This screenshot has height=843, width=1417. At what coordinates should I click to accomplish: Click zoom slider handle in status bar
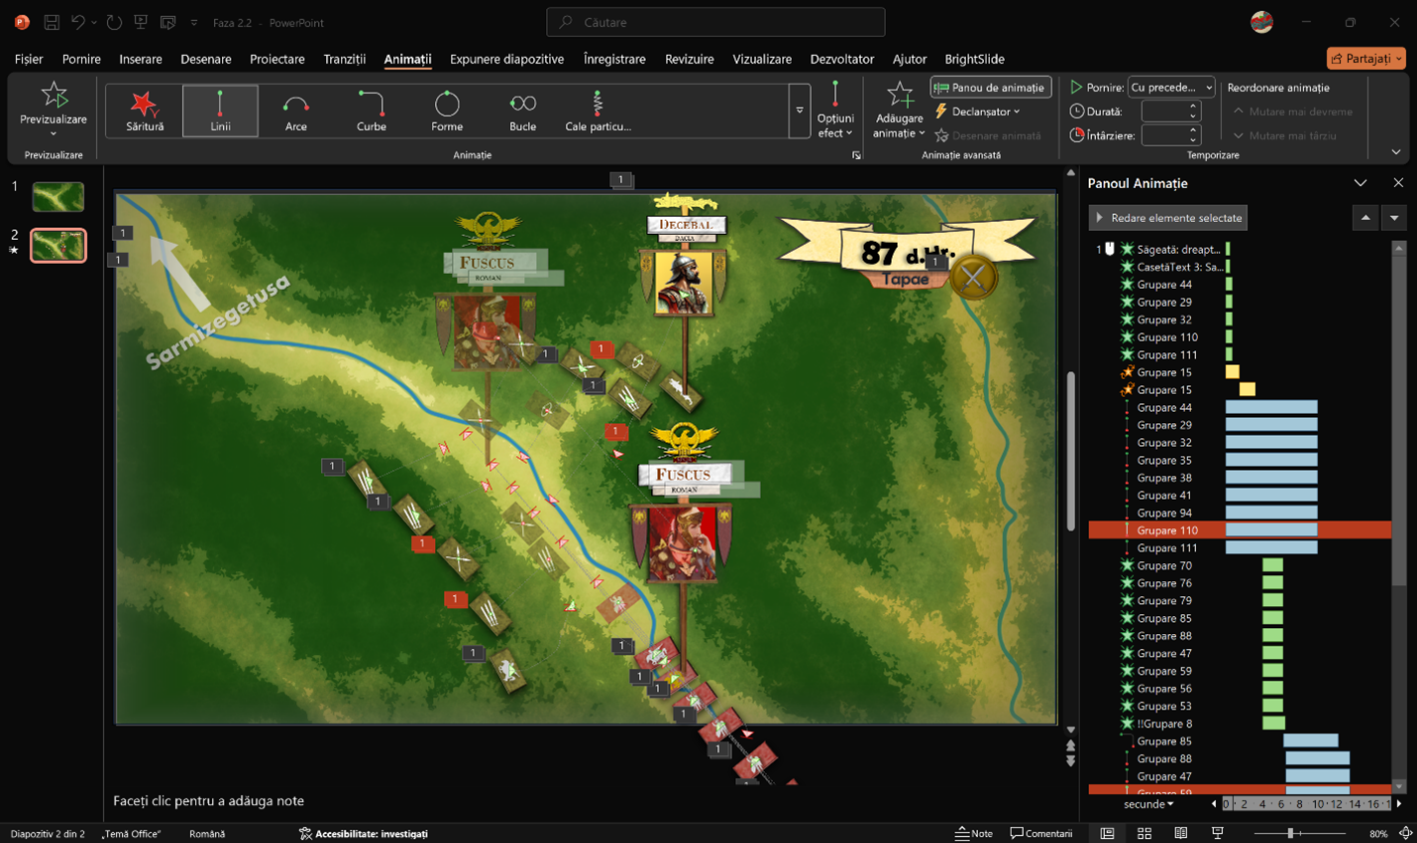coord(1290,833)
